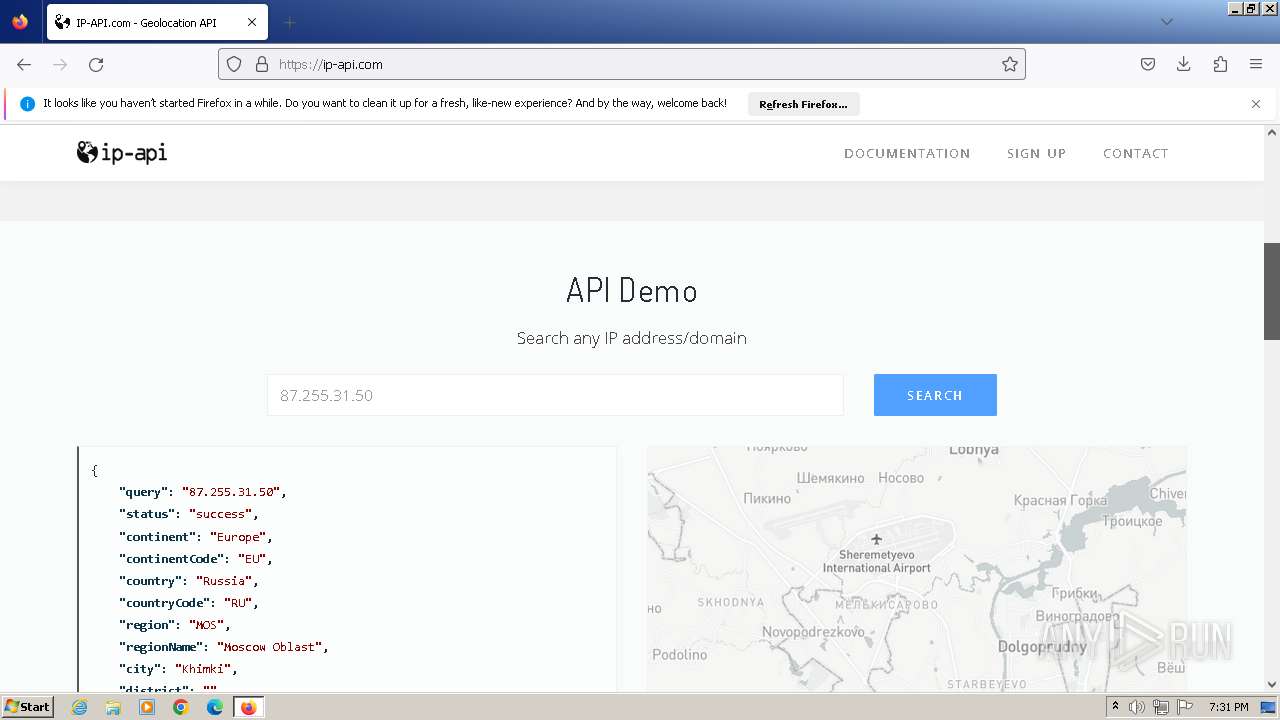This screenshot has height=720, width=1280.
Task: Select the IP-API.com Geolocation API tab
Action: pyautogui.click(x=155, y=22)
